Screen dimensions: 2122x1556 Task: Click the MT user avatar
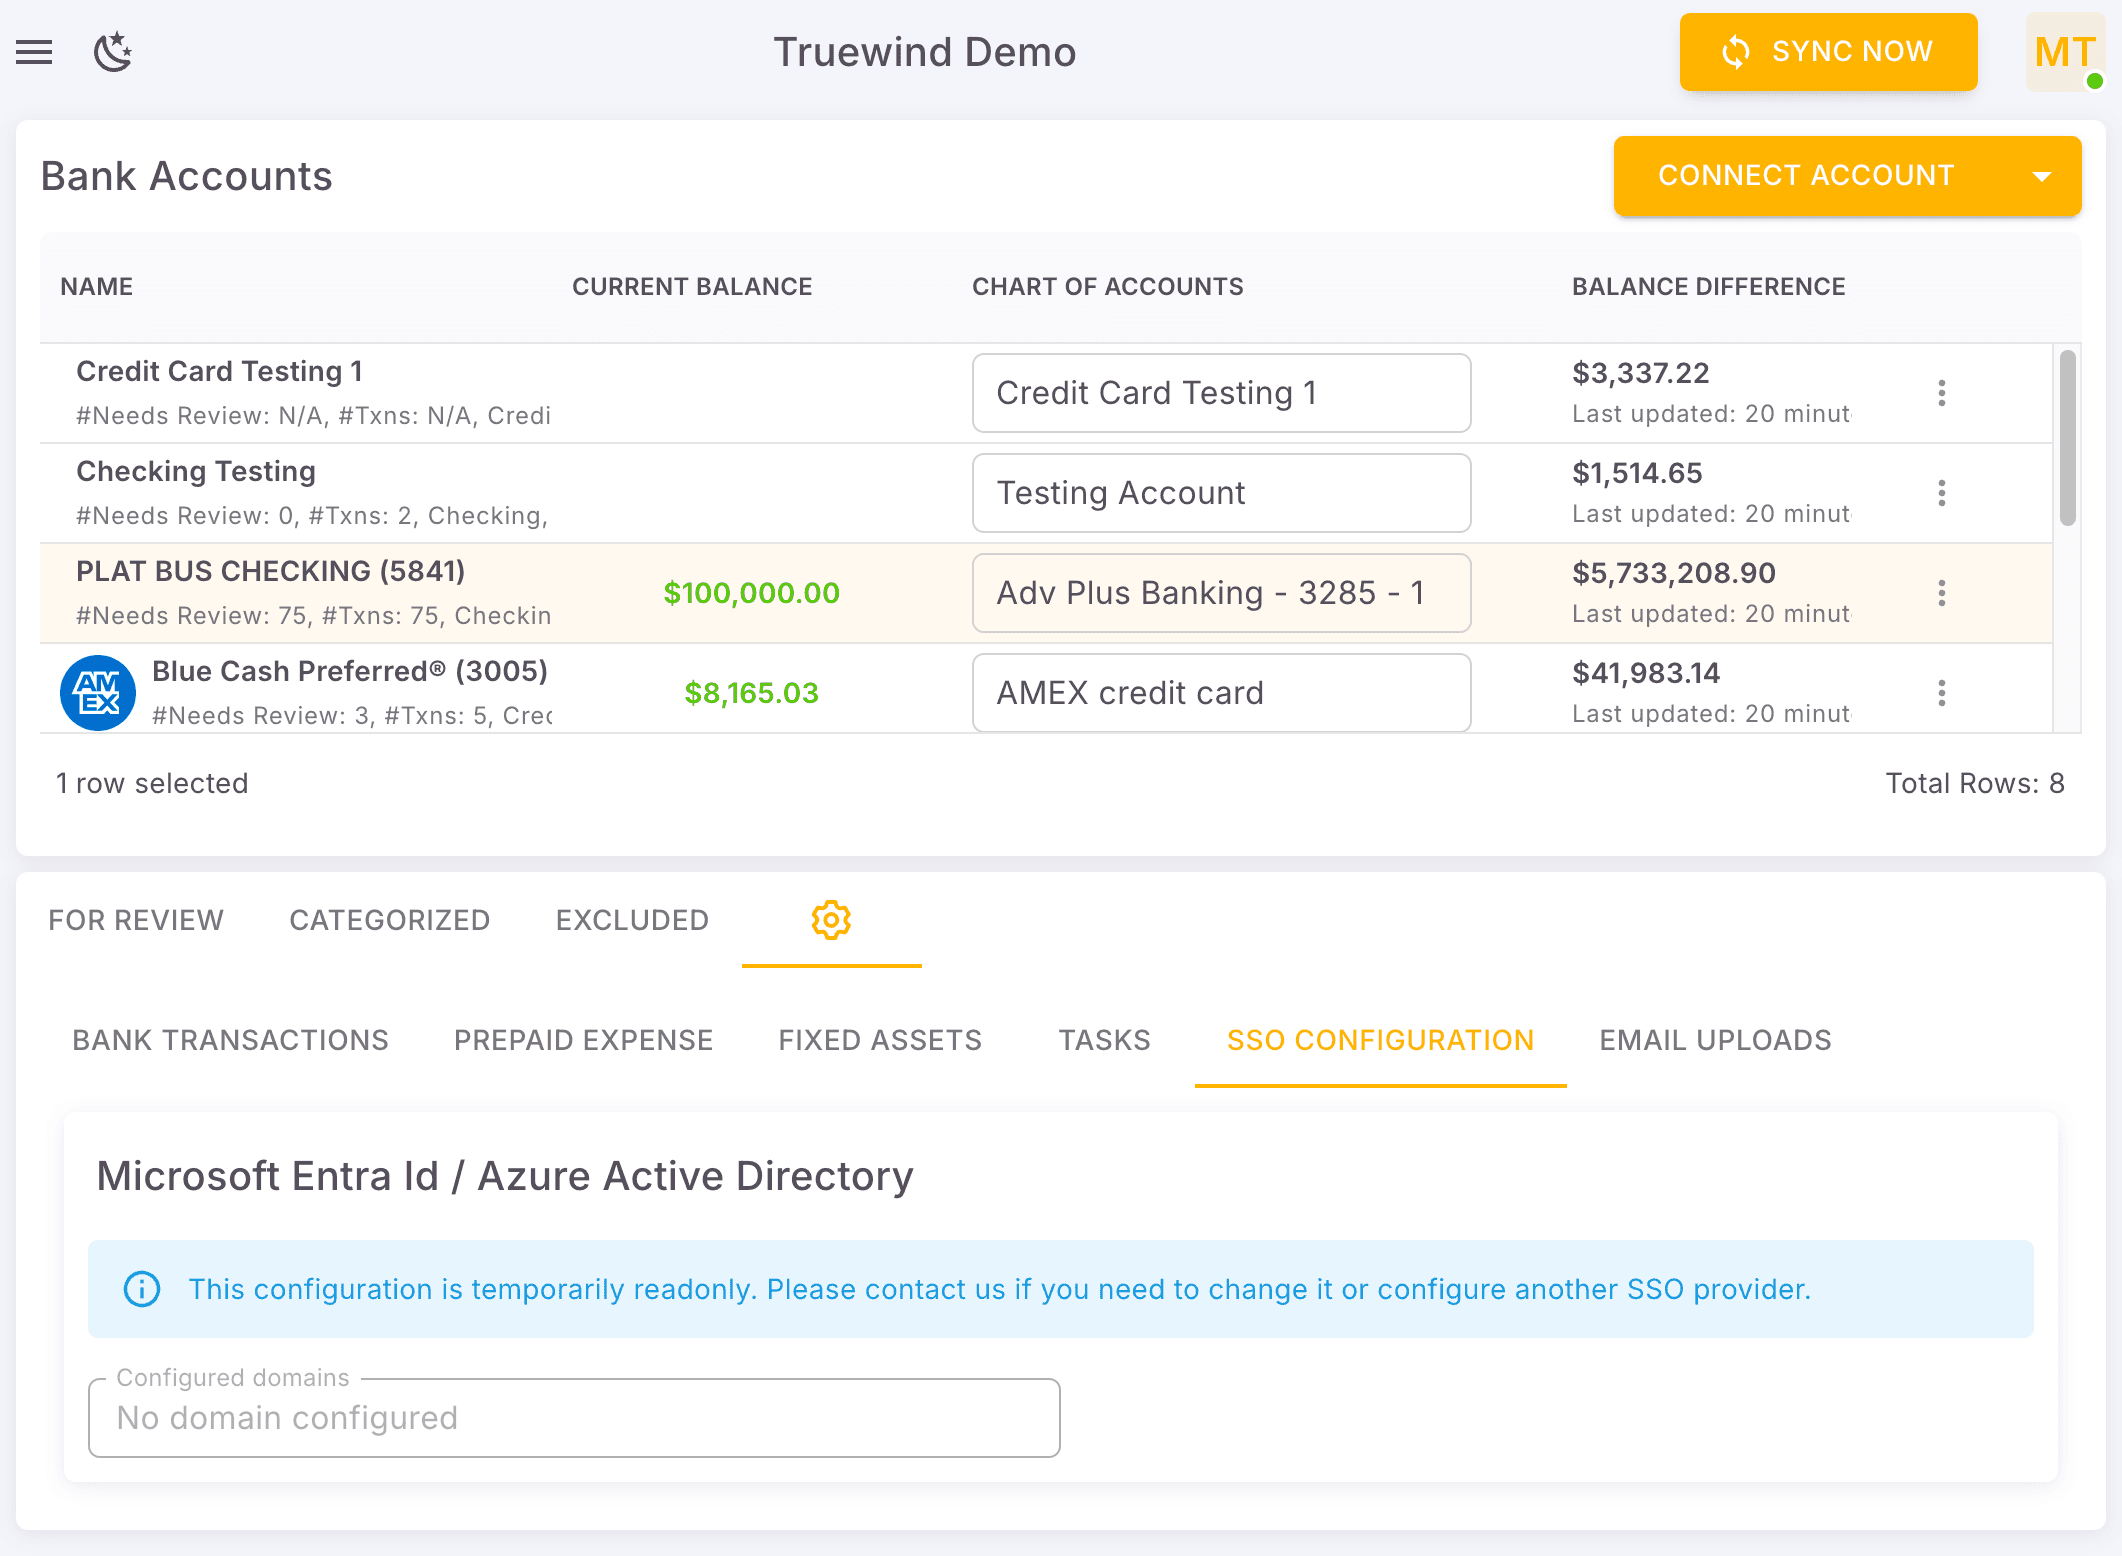click(x=2064, y=52)
